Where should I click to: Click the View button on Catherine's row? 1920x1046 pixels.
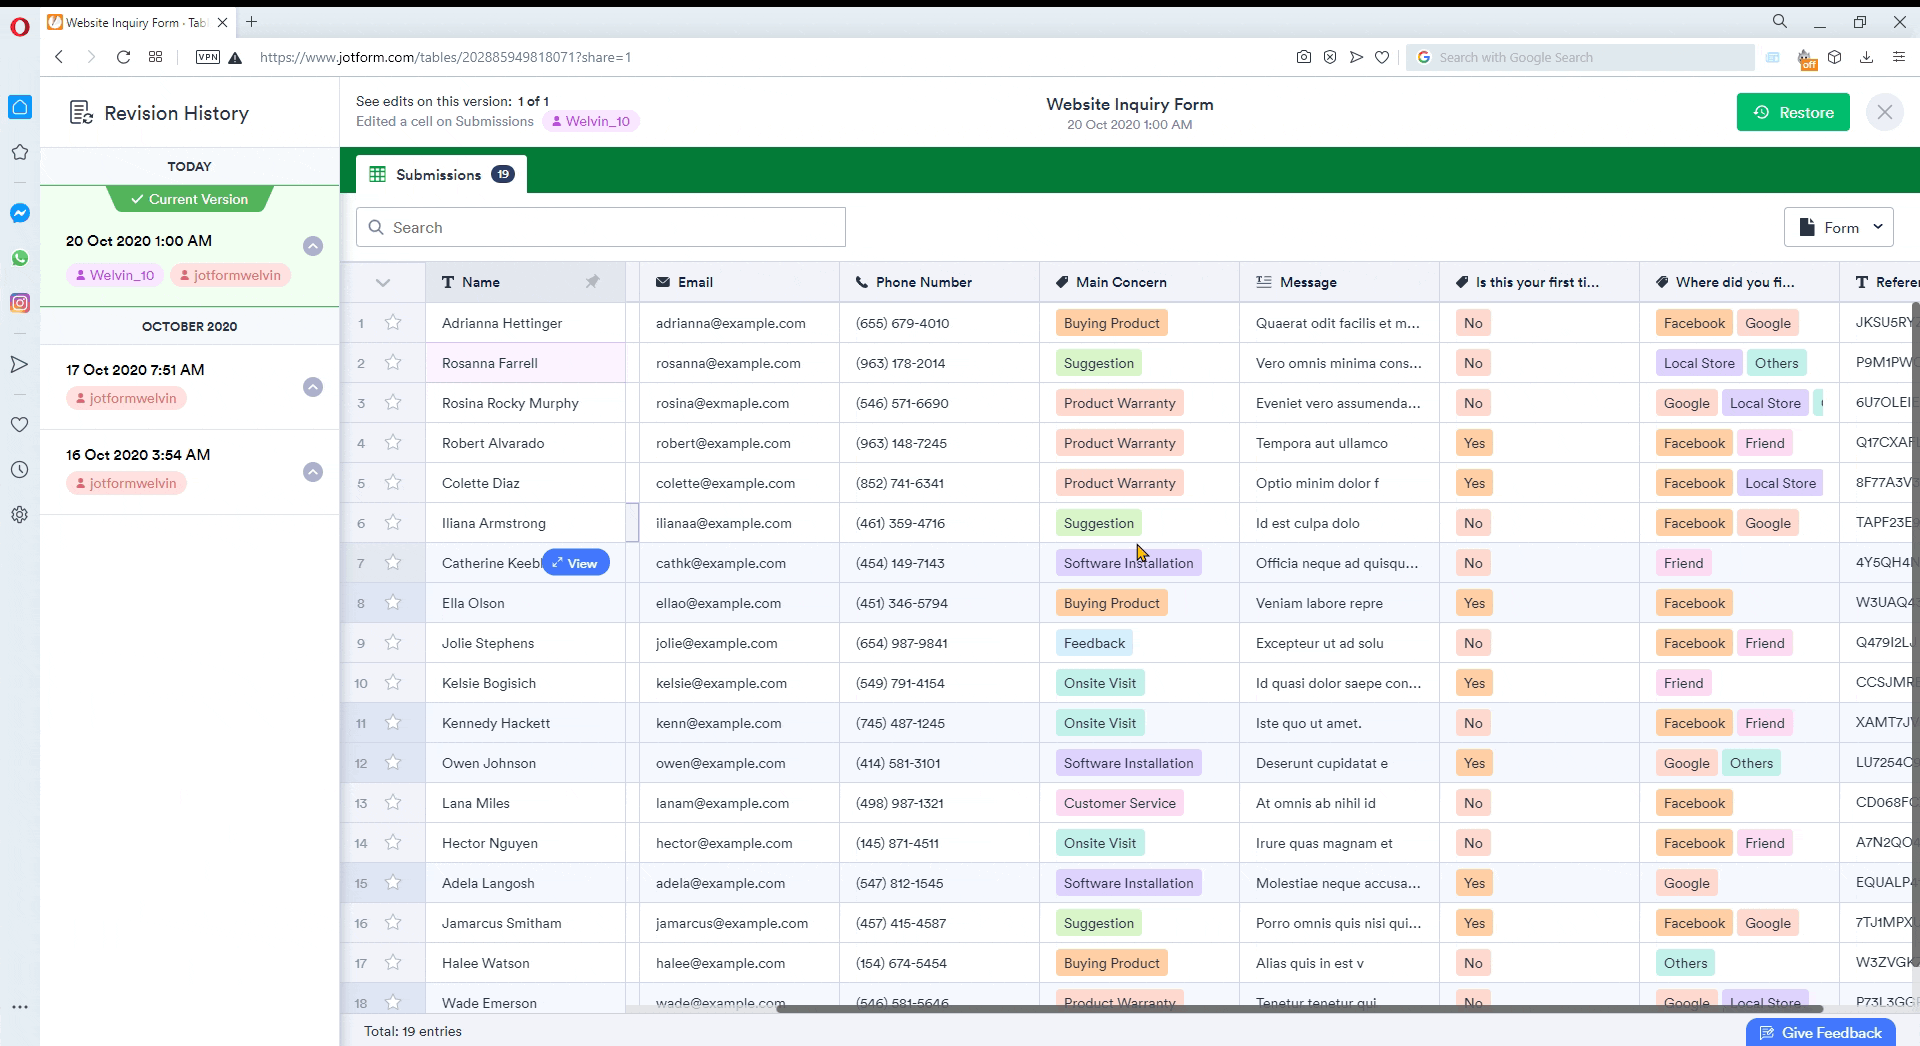575,563
